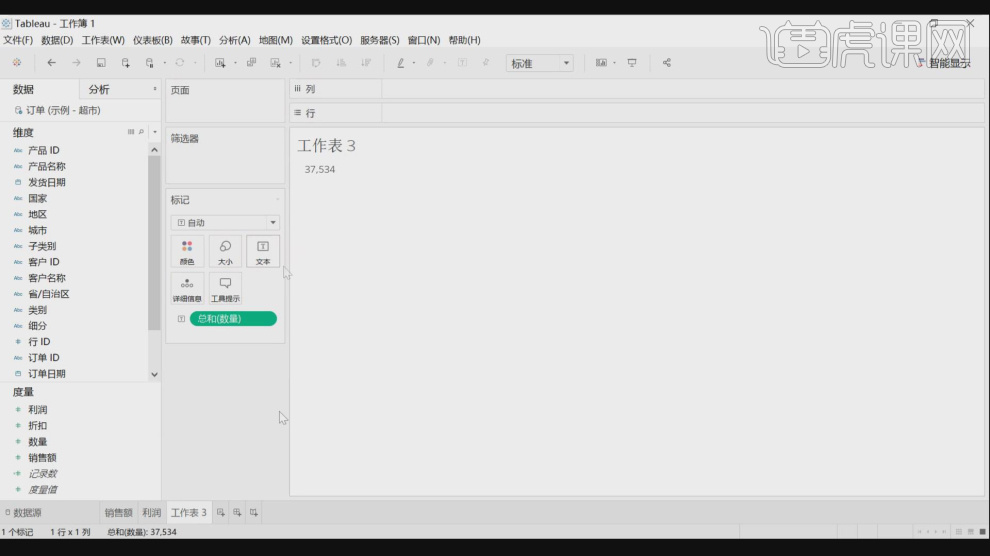The height and width of the screenshot is (556, 990).
Task: Click the sort descending icon
Action: point(366,62)
